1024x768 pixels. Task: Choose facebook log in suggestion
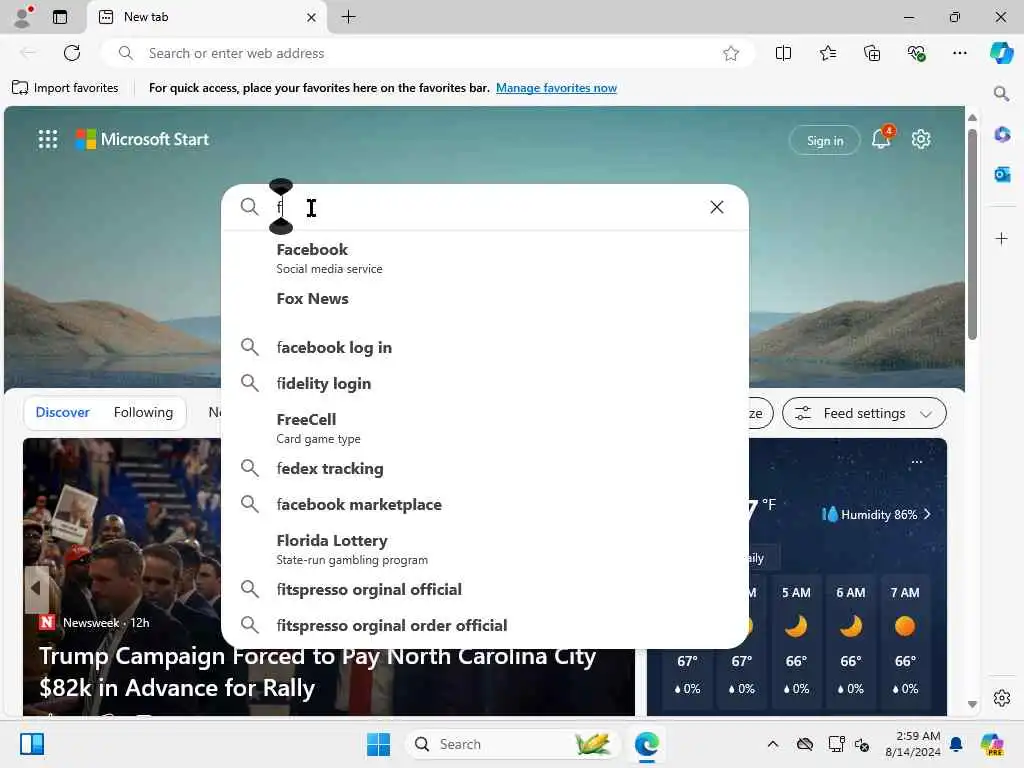click(x=485, y=347)
